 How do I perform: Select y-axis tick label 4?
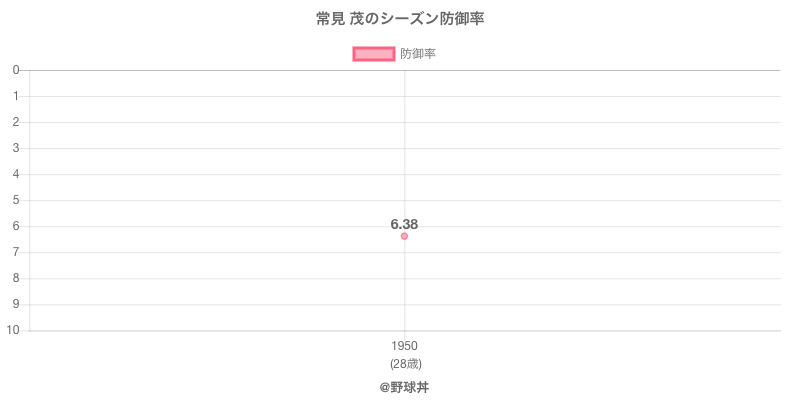coord(16,174)
